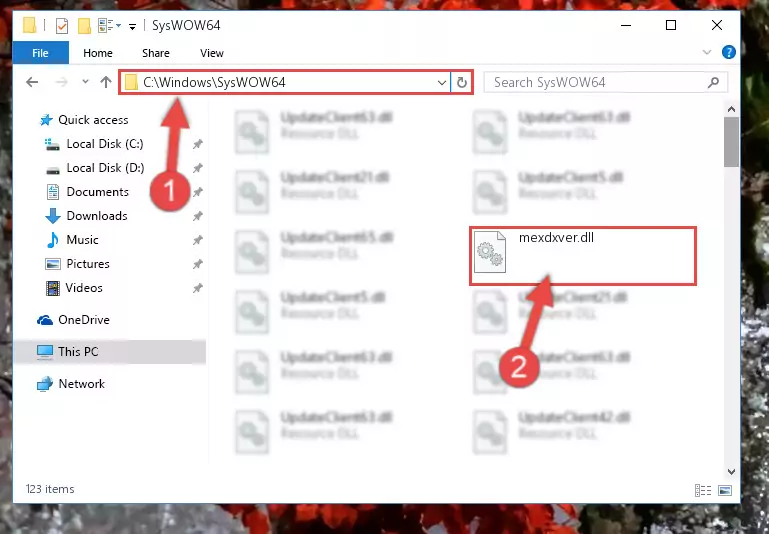The width and height of the screenshot is (769, 534).
Task: Click the search magnifier icon
Action: (x=713, y=82)
